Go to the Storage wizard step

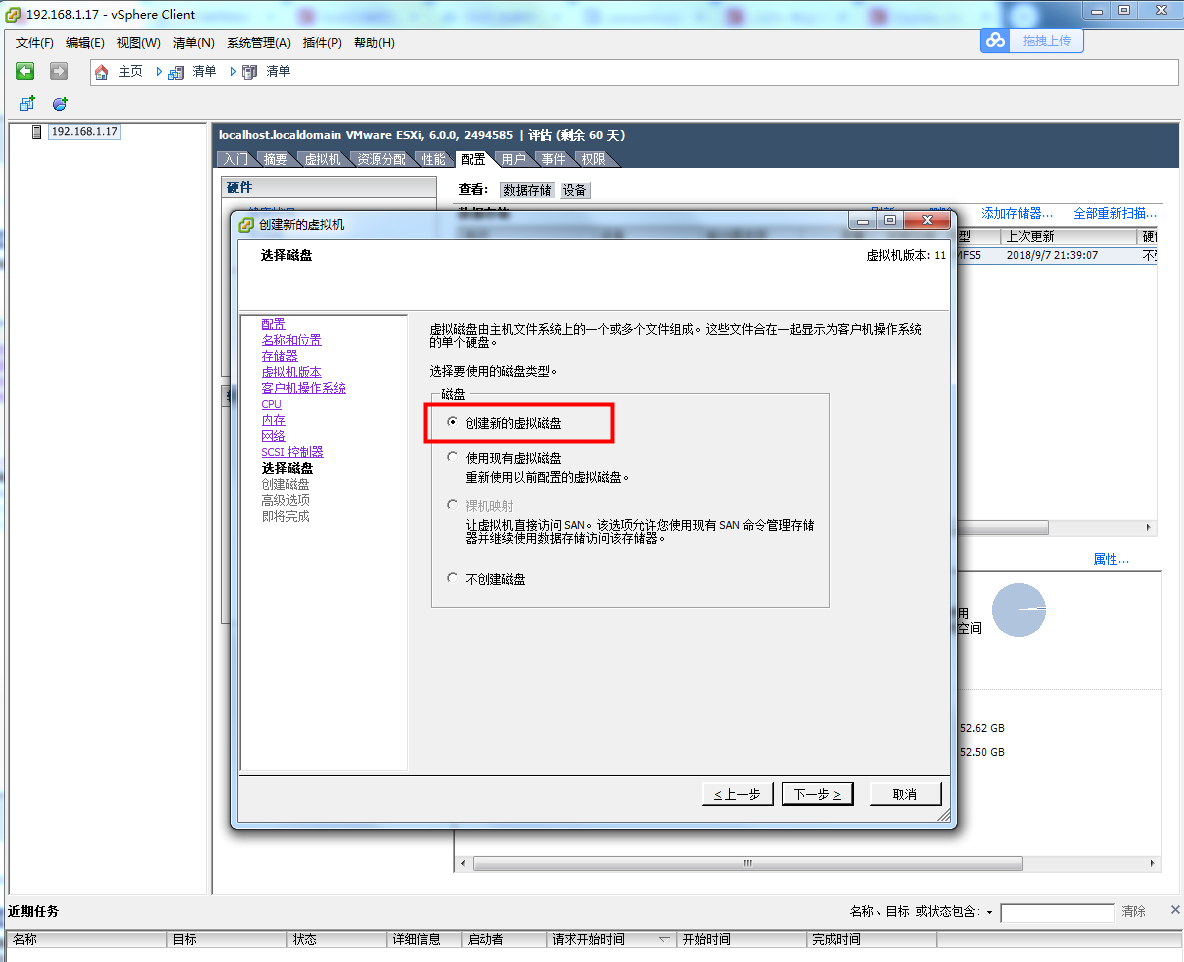pos(279,356)
